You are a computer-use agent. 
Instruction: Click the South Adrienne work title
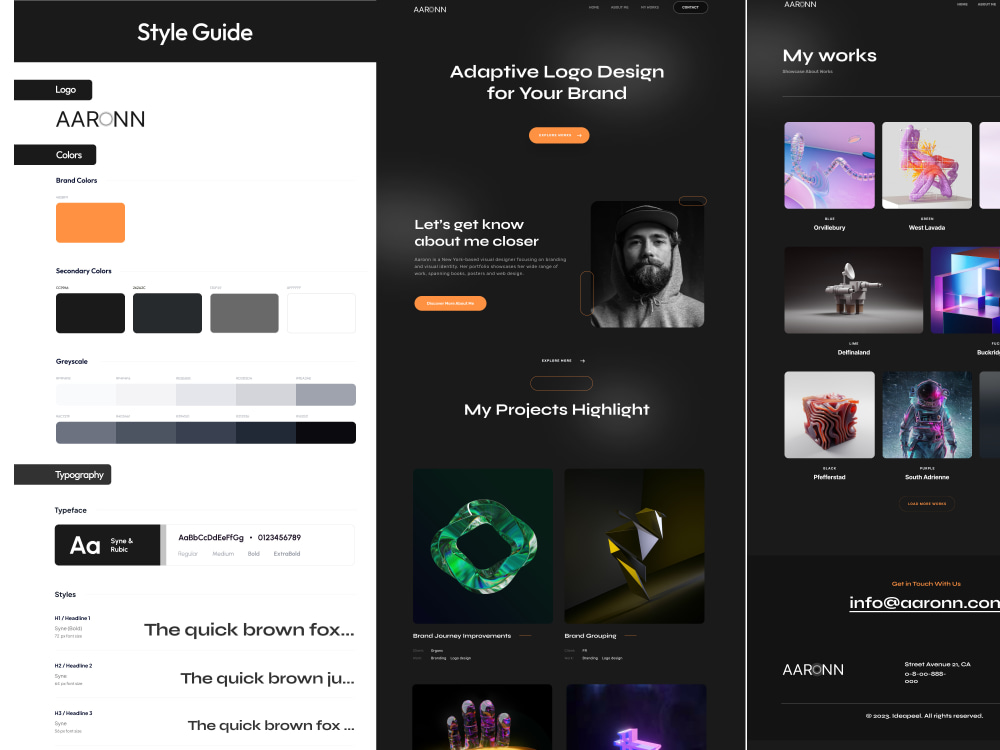(927, 477)
